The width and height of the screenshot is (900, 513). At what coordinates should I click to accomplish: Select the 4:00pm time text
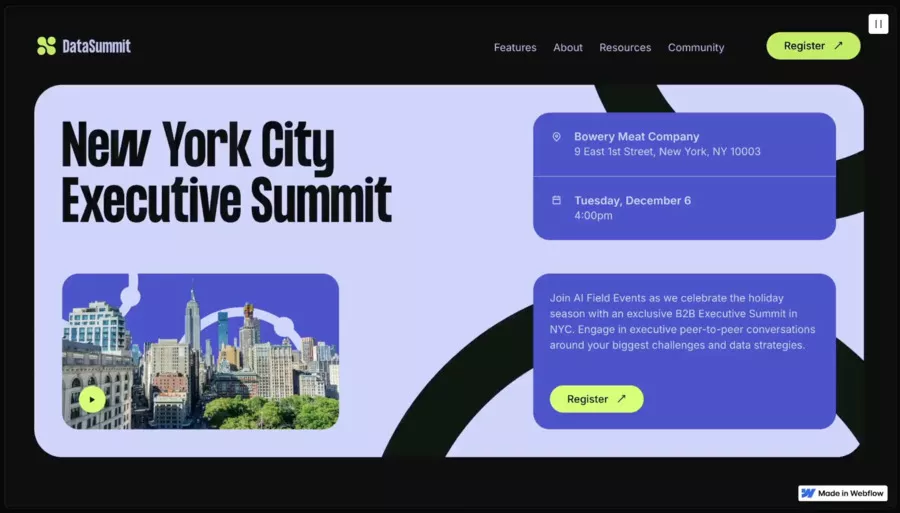coord(593,216)
